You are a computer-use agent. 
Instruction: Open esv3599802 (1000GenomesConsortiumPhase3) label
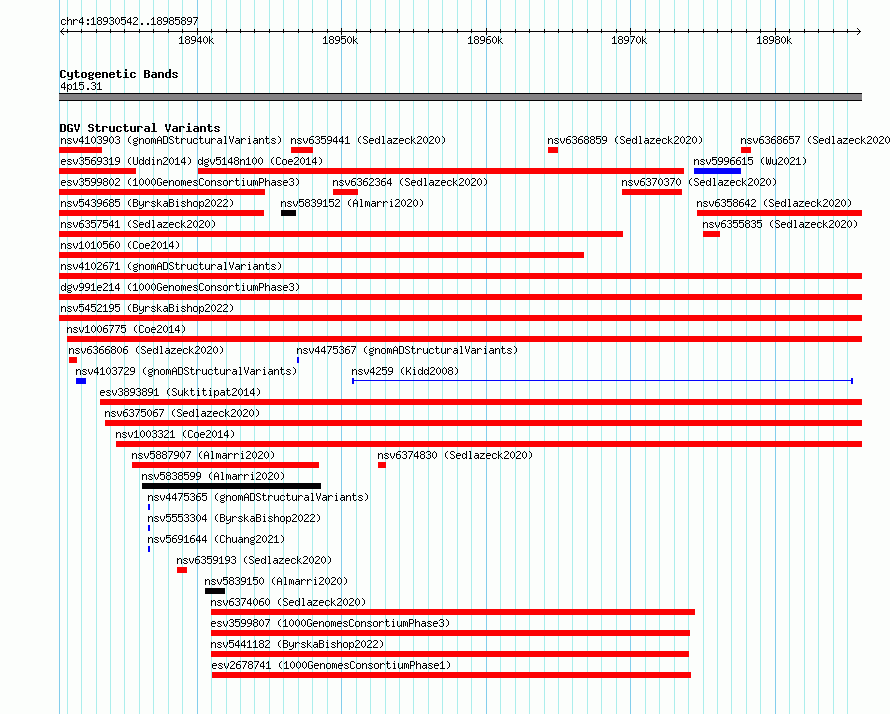[x=180, y=182]
